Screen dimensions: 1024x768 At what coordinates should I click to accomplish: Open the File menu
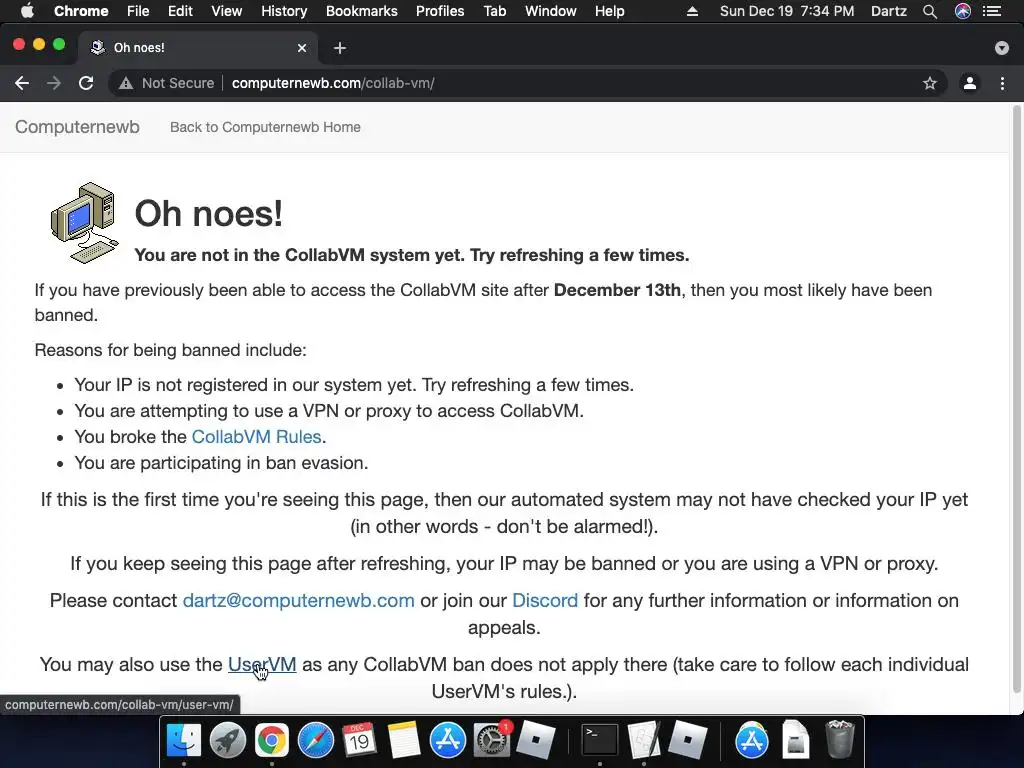pos(138,11)
